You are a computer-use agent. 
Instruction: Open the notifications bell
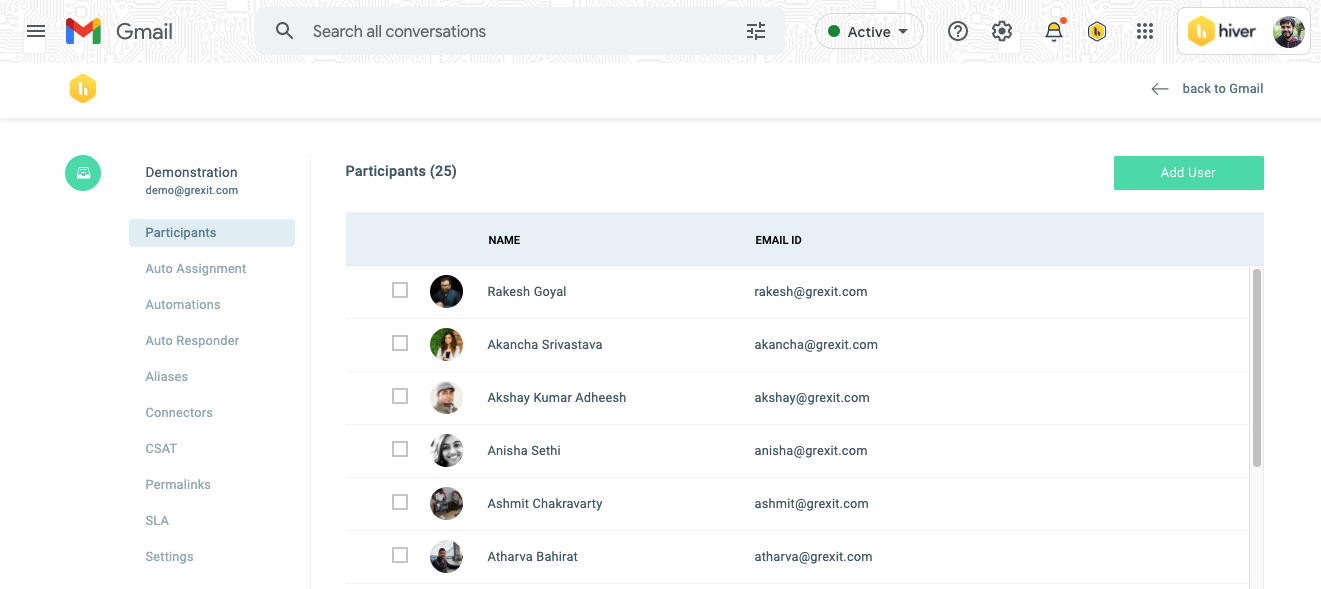1053,31
